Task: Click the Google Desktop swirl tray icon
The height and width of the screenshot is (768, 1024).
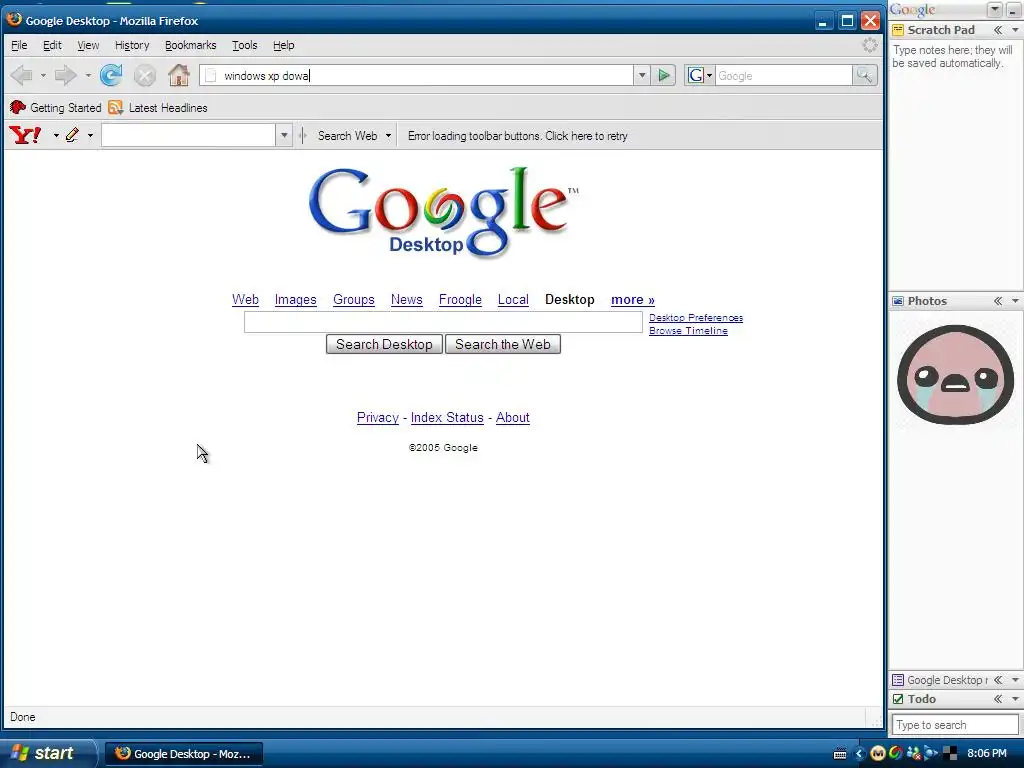Action: (x=895, y=754)
